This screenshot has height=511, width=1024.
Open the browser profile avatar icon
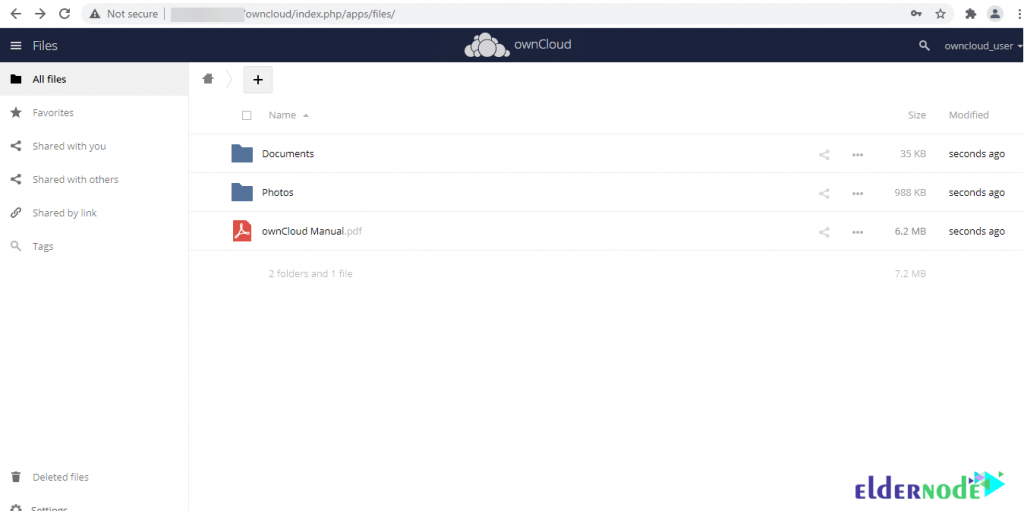point(995,14)
